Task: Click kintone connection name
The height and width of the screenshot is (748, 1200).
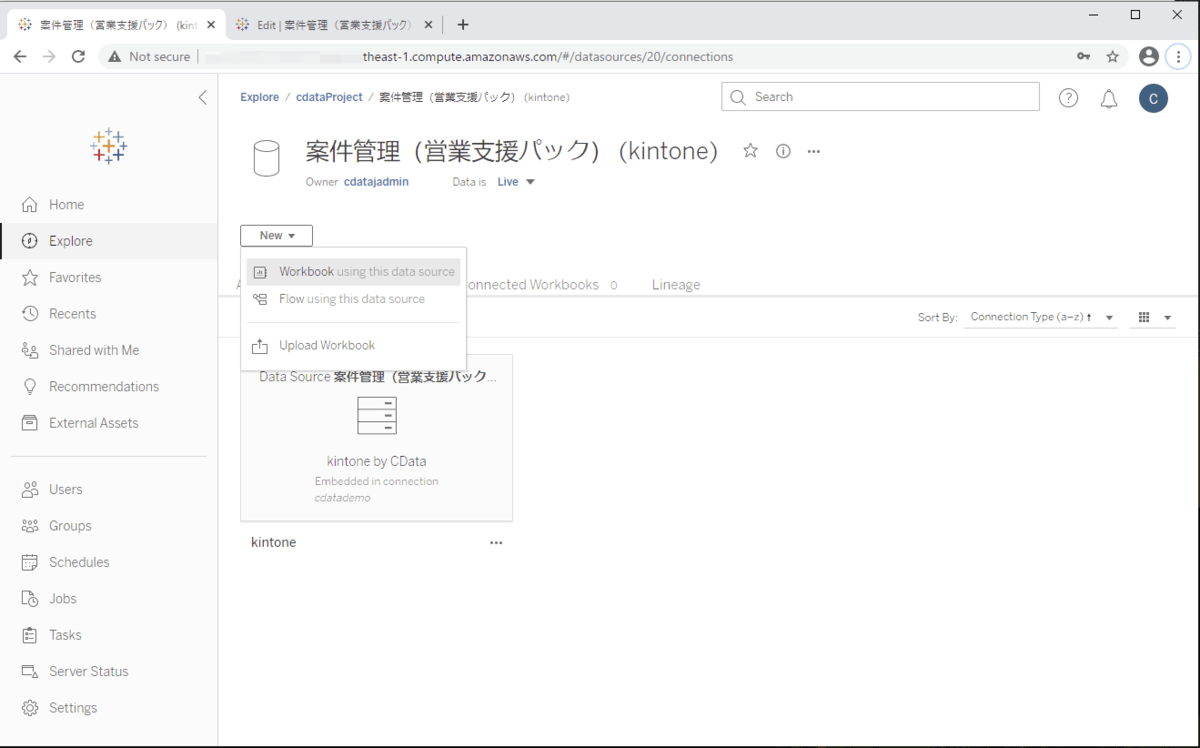Action: click(x=273, y=543)
